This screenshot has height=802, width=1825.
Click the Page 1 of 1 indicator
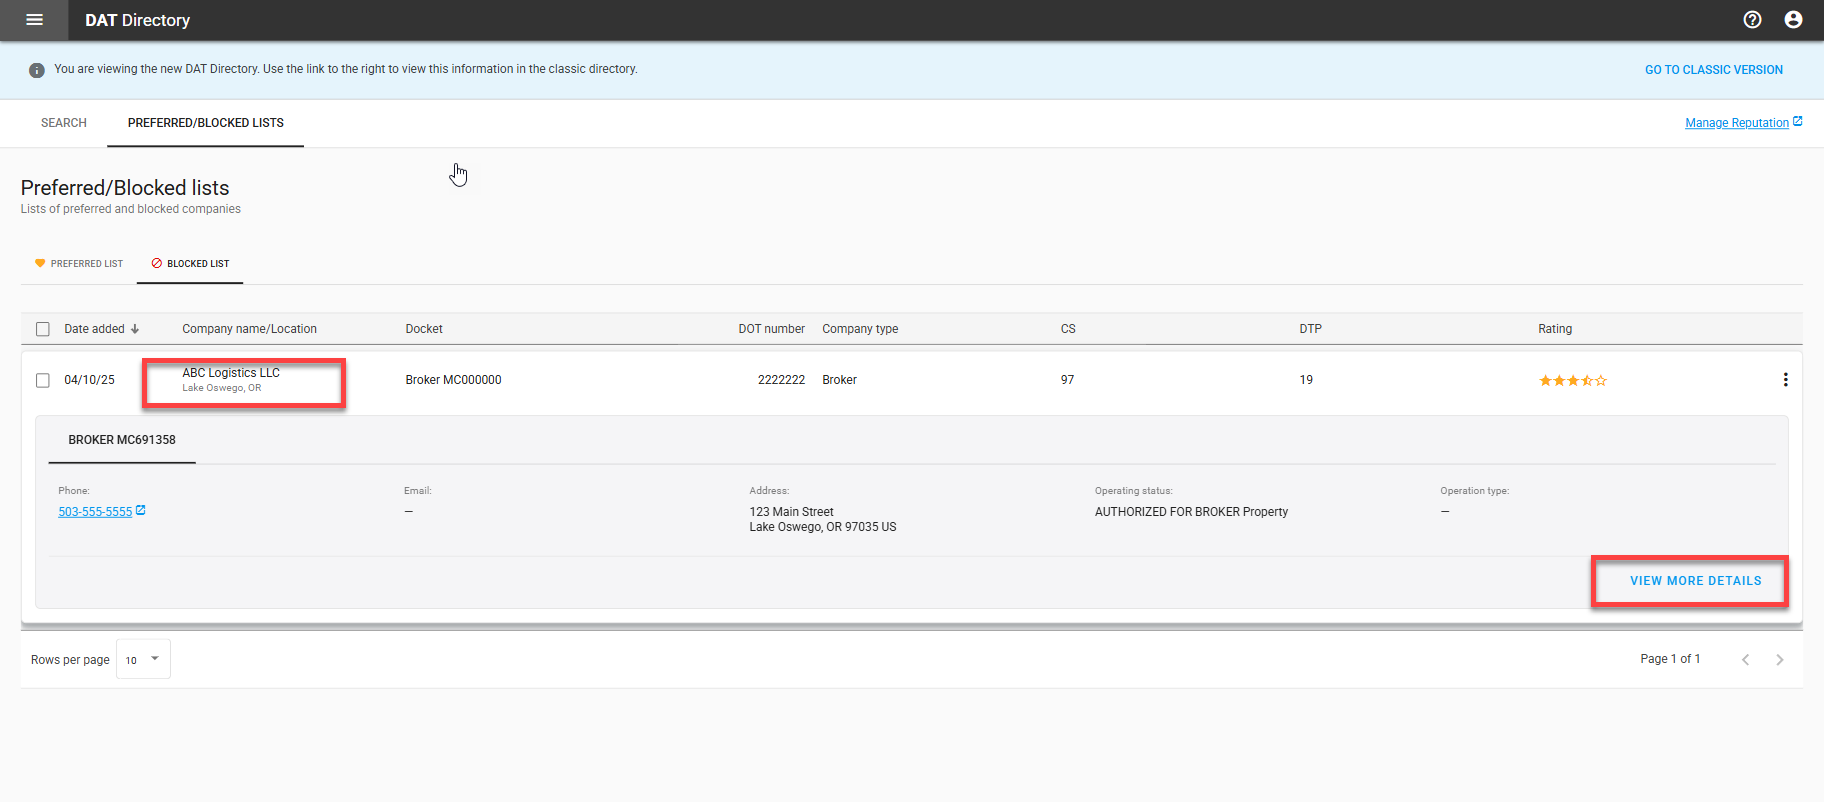click(1670, 659)
